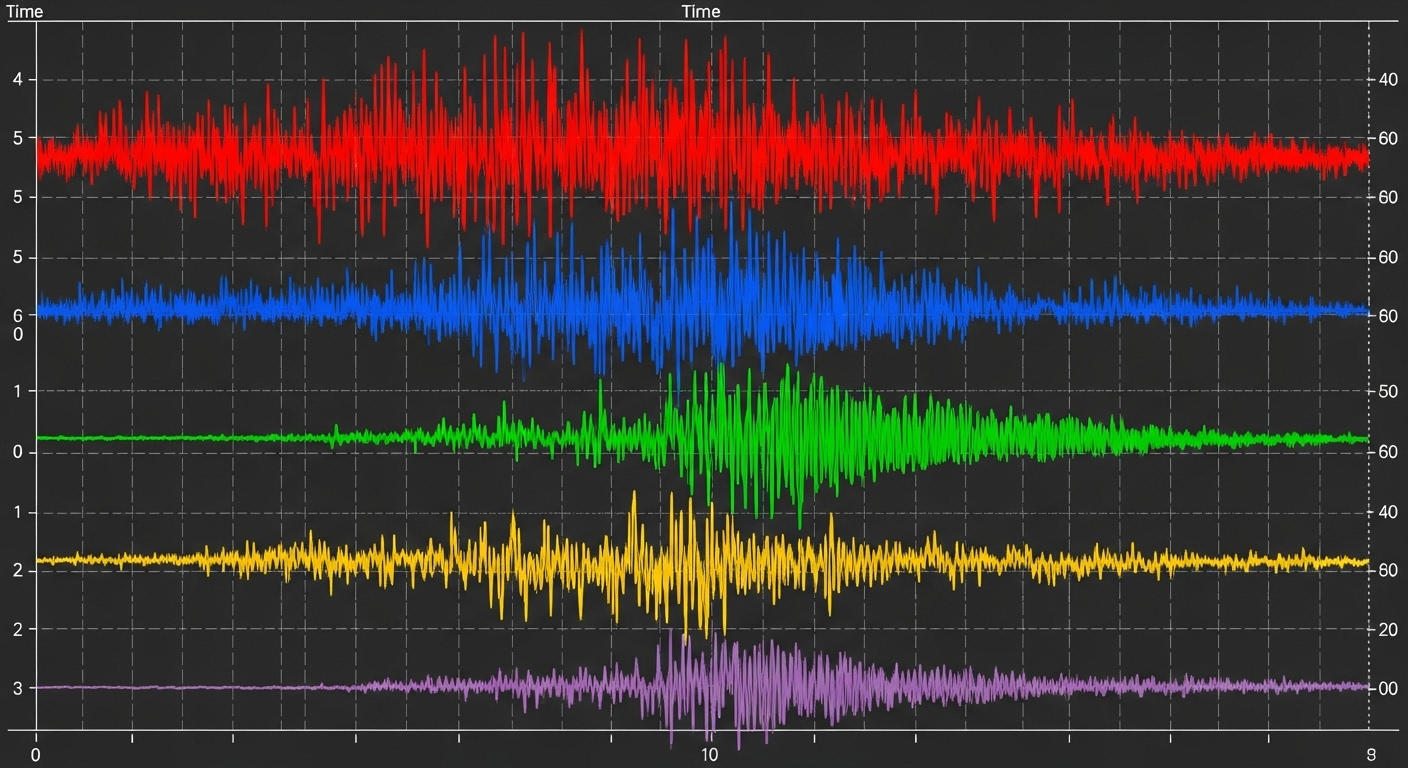The height and width of the screenshot is (768, 1408).
Task: Click the centered Time axis title
Action: pos(701,12)
